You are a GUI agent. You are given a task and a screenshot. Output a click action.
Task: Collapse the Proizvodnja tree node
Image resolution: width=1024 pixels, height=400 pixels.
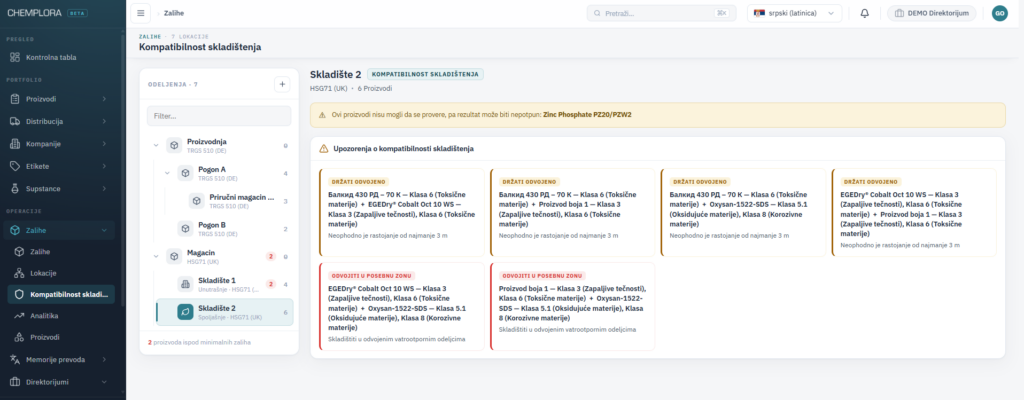155,145
